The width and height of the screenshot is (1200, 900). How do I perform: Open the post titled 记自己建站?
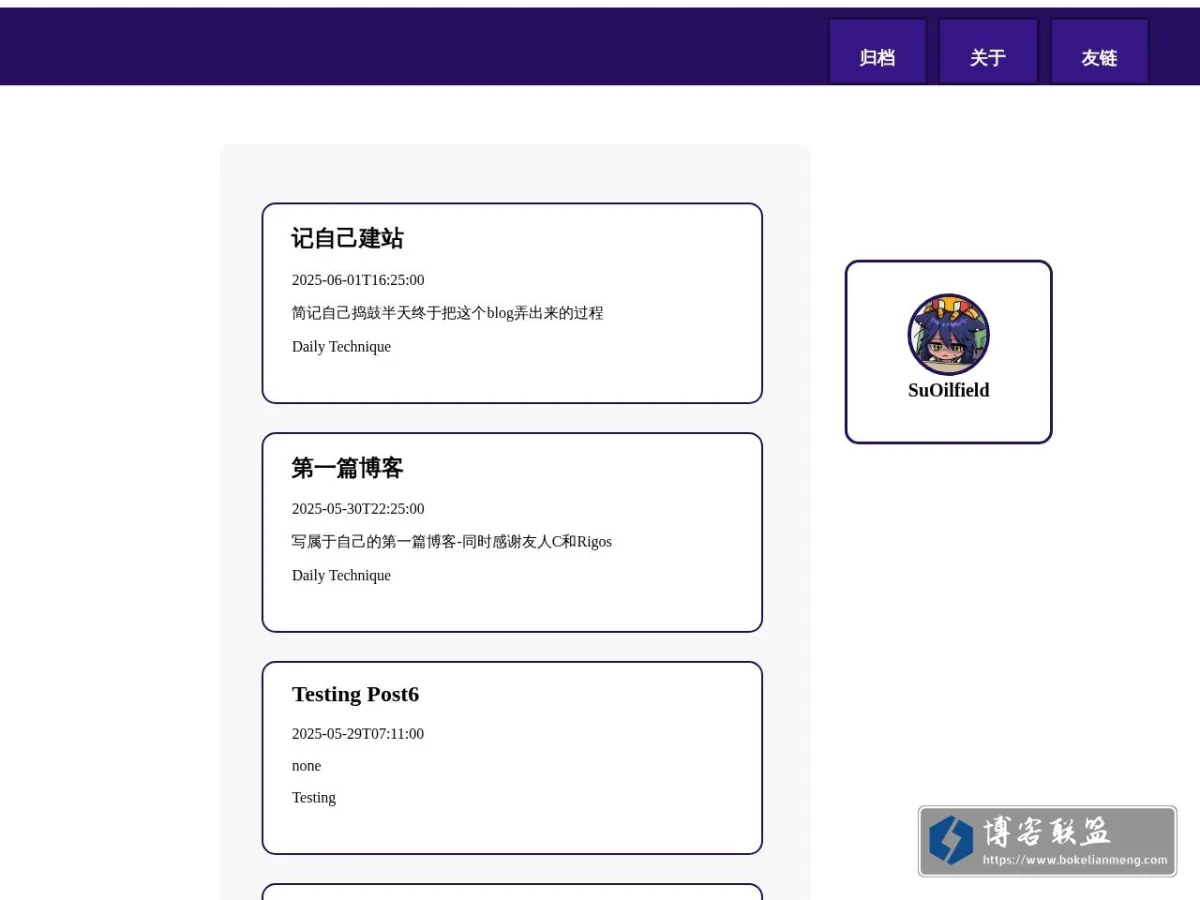pyautogui.click(x=348, y=238)
